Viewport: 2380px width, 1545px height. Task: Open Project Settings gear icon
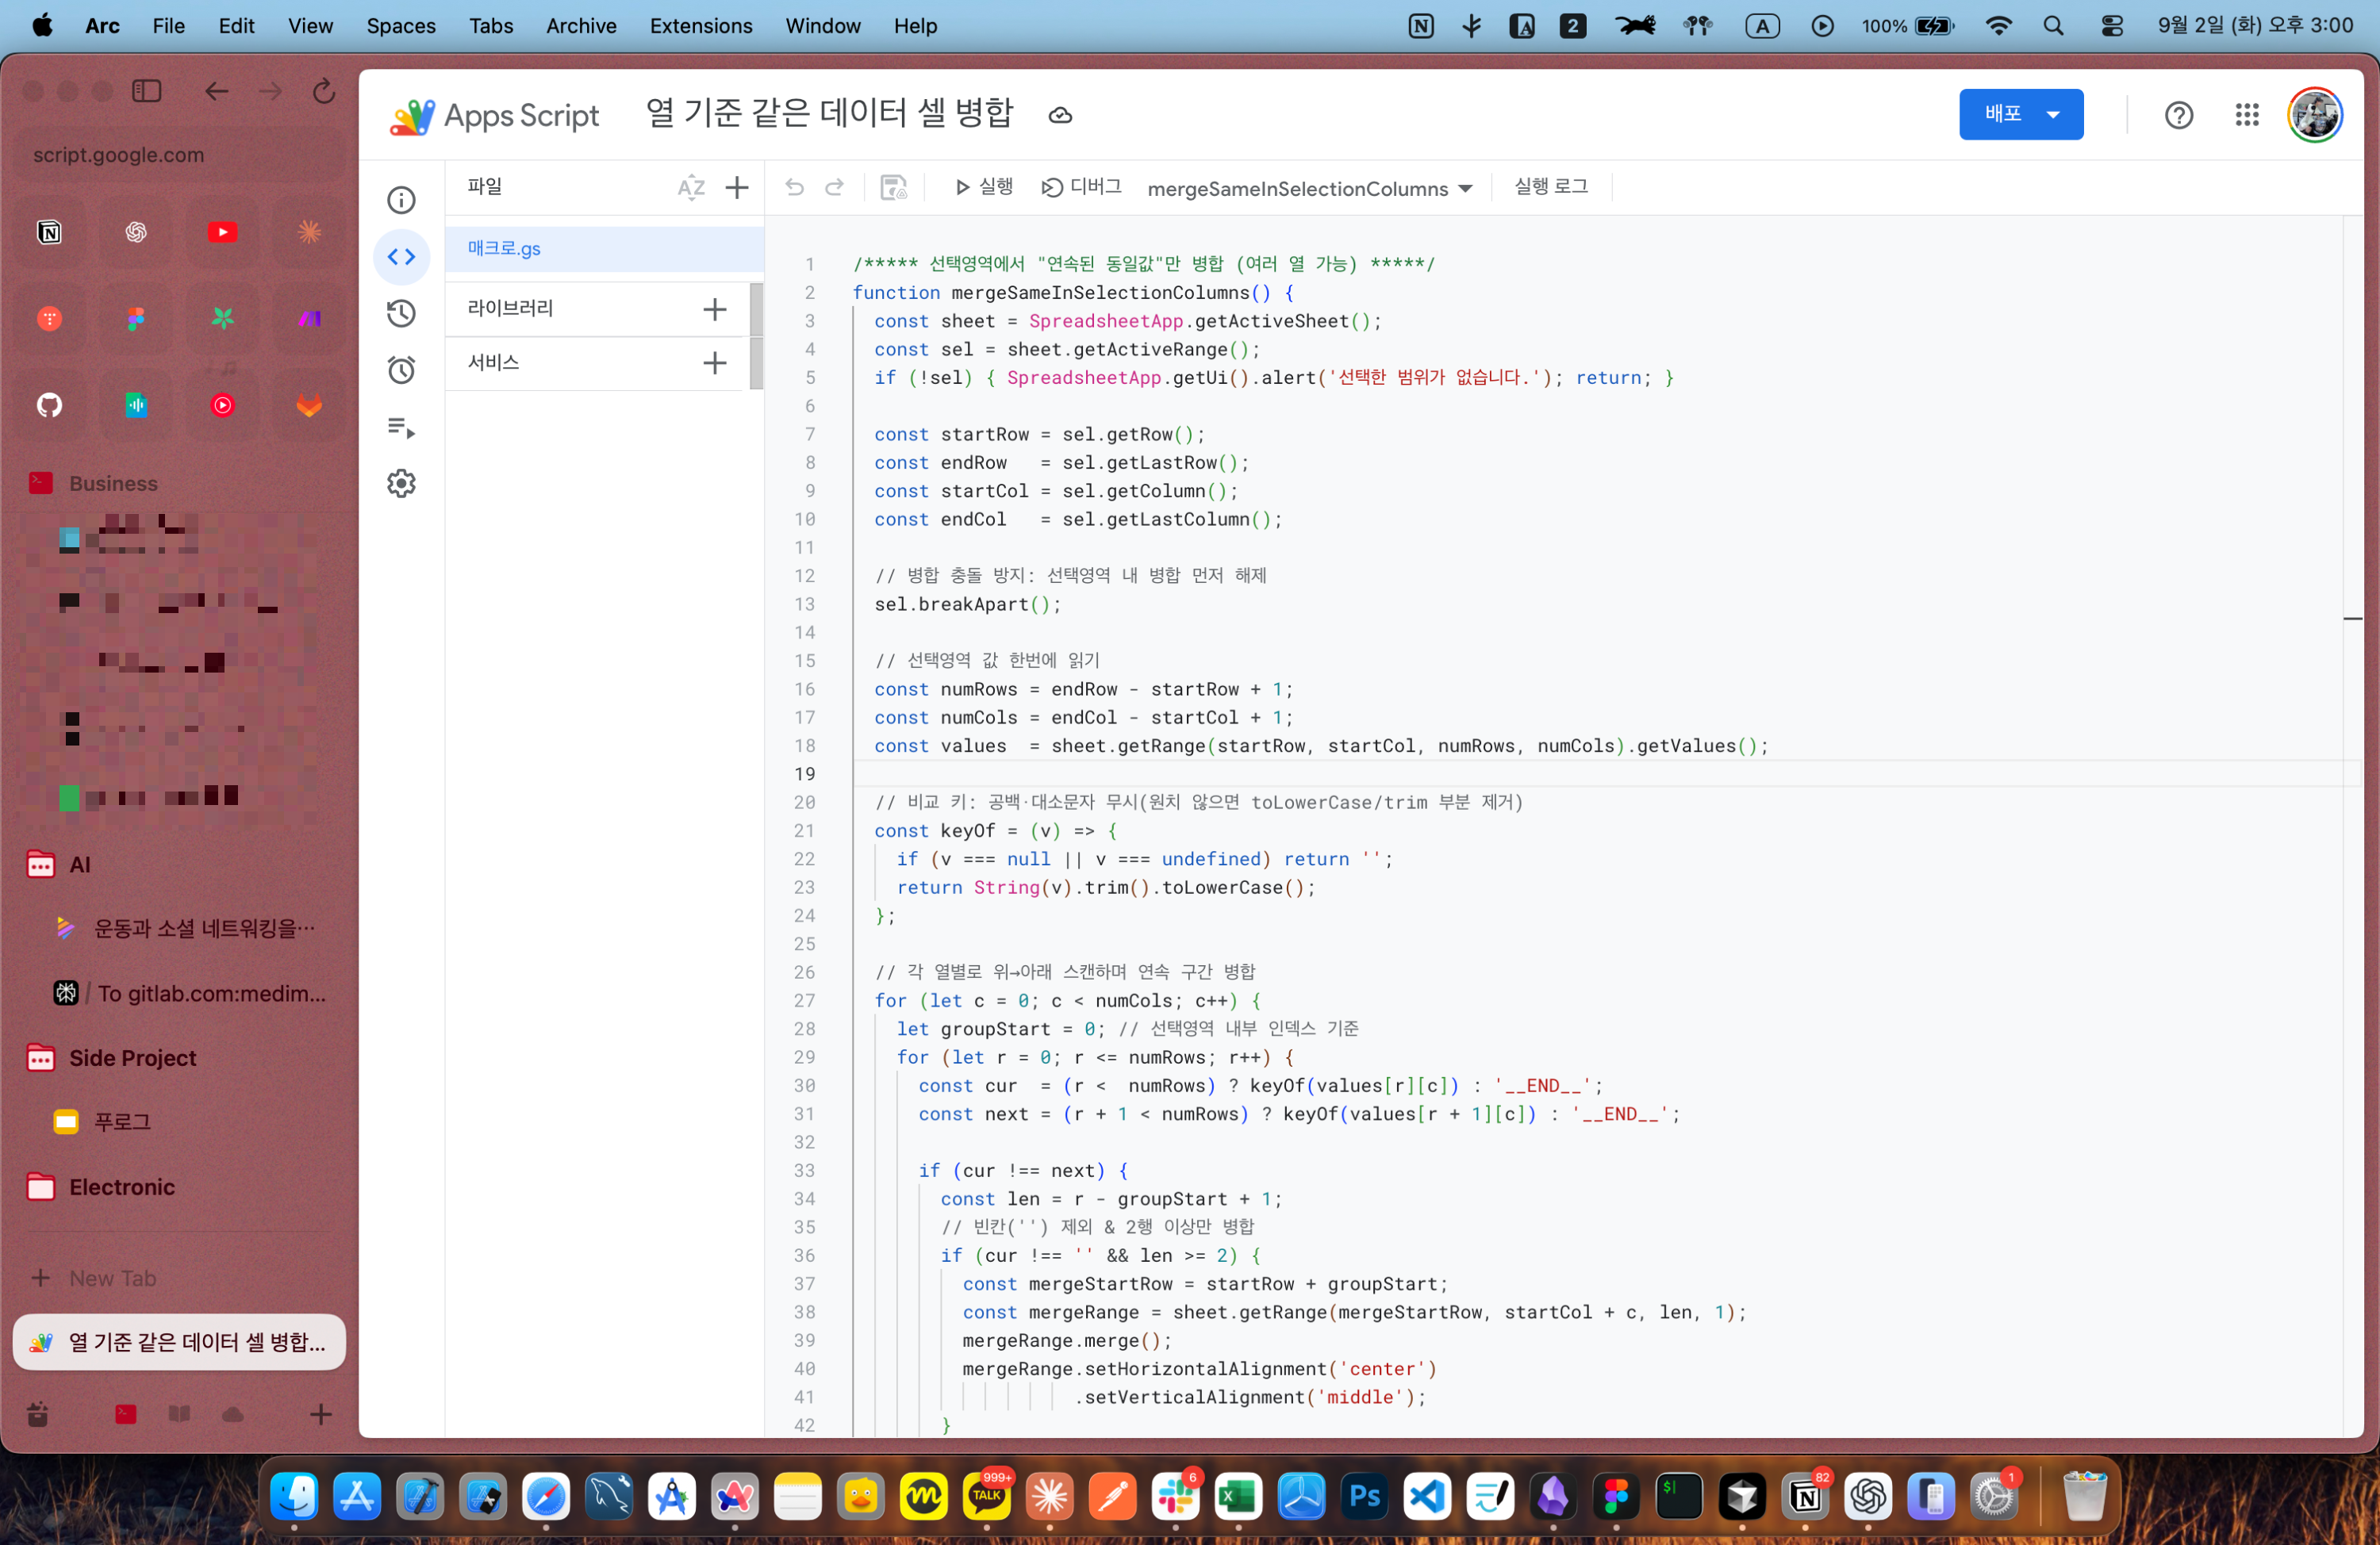coord(401,484)
